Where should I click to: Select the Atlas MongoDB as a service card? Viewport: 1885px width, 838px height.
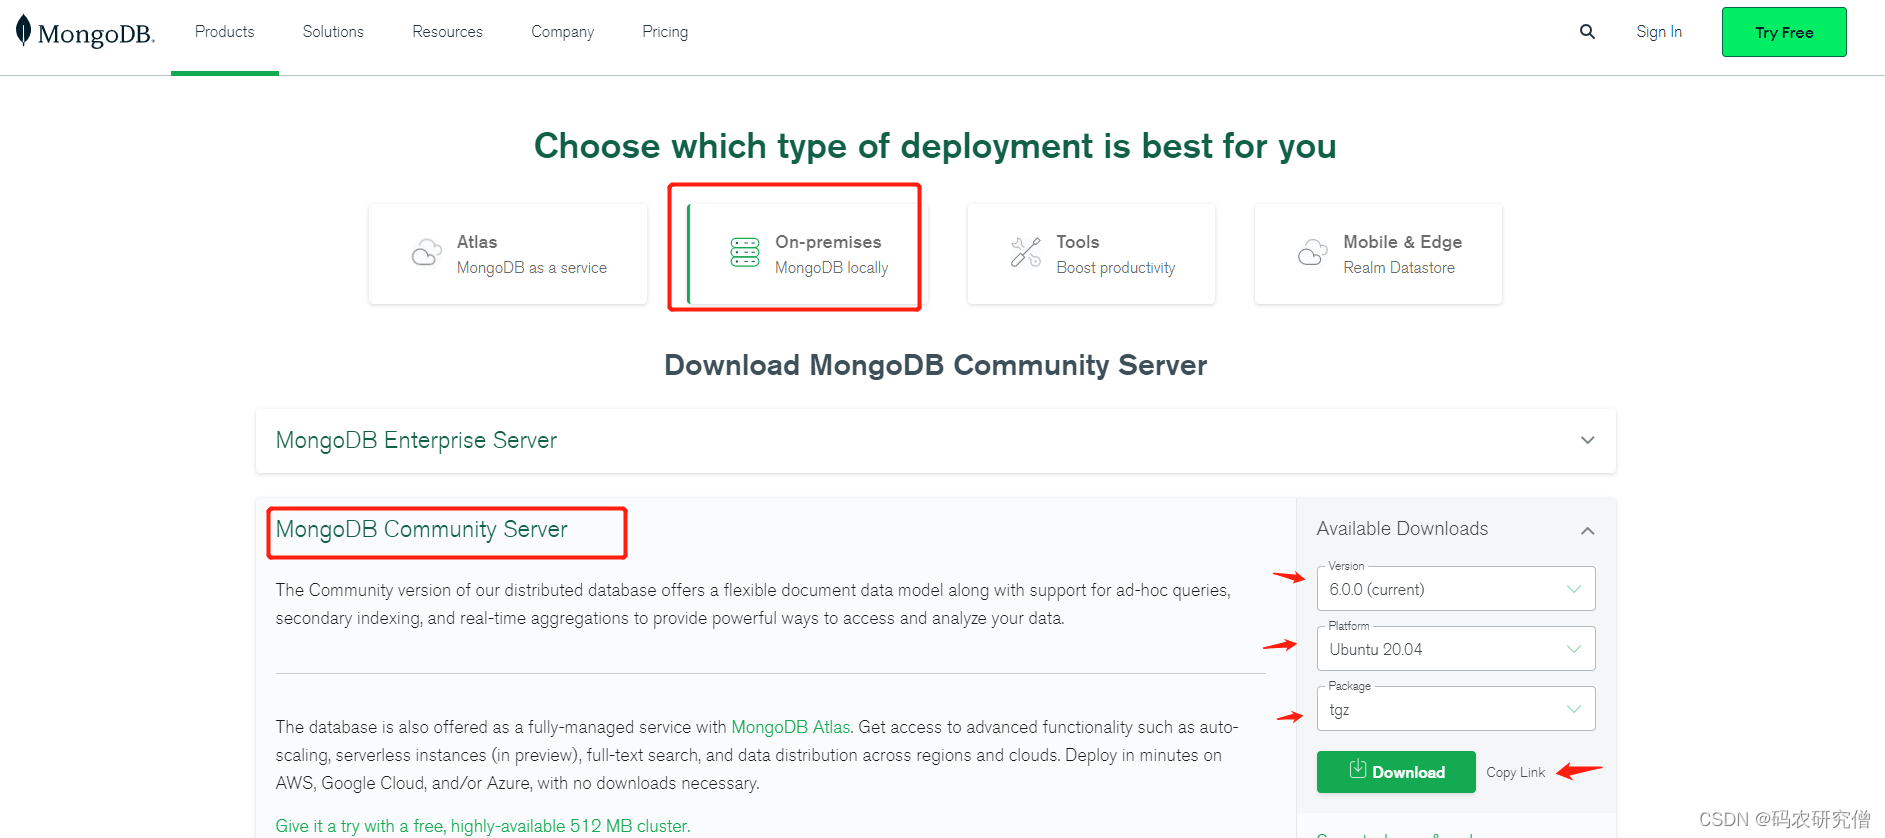click(508, 254)
